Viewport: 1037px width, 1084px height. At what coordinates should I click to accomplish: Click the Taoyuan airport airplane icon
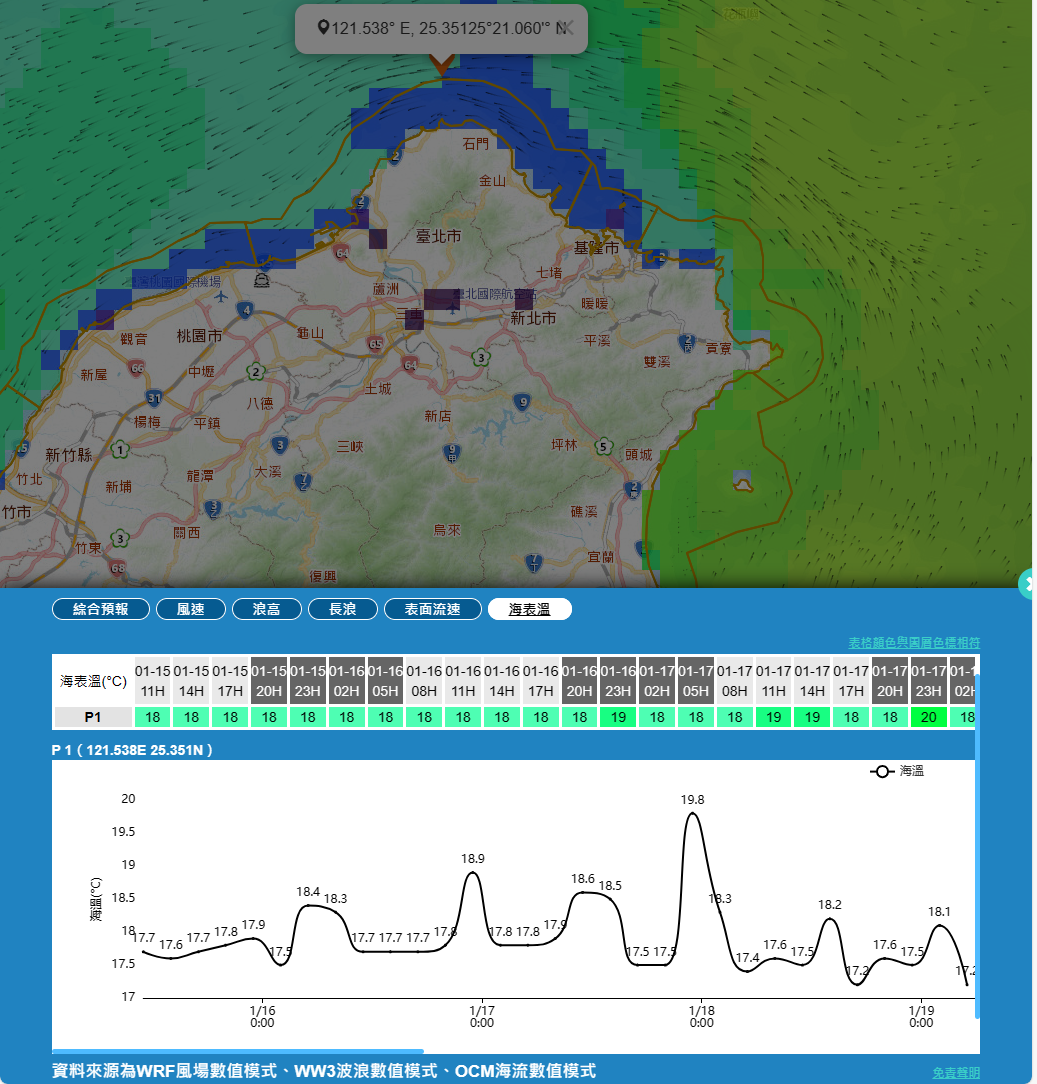tap(220, 297)
